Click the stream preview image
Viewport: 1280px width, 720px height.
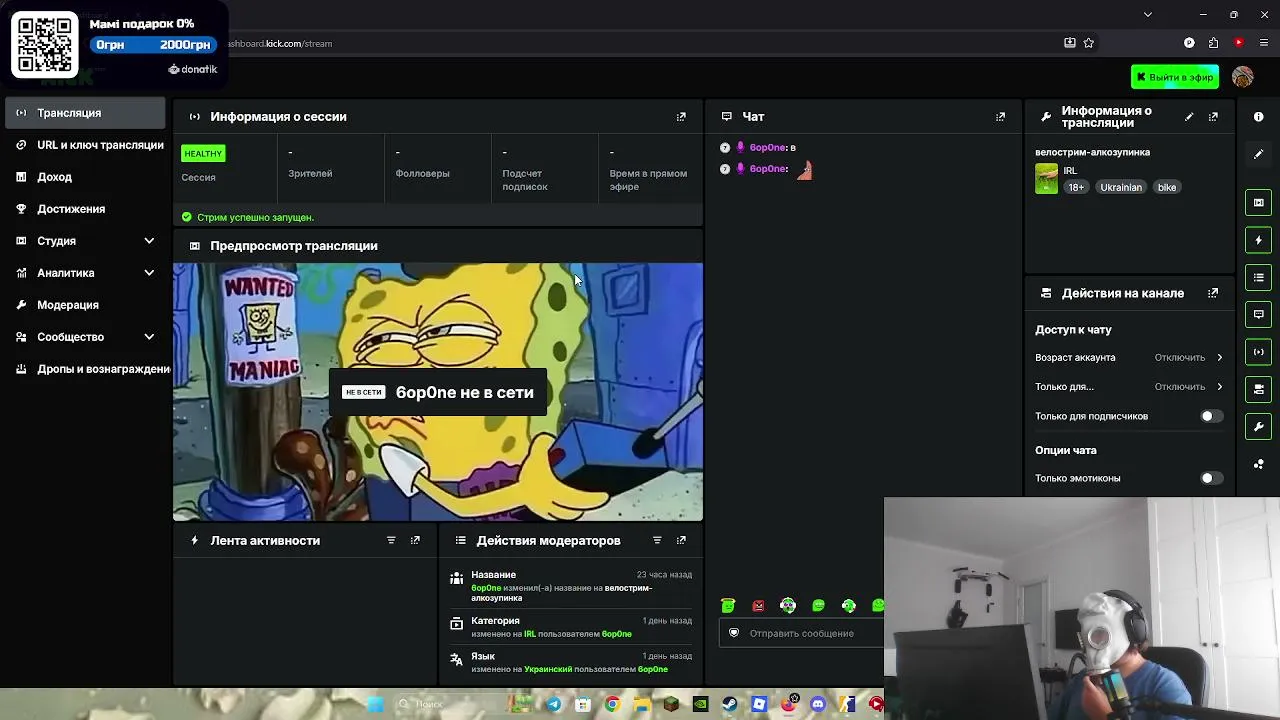point(438,392)
